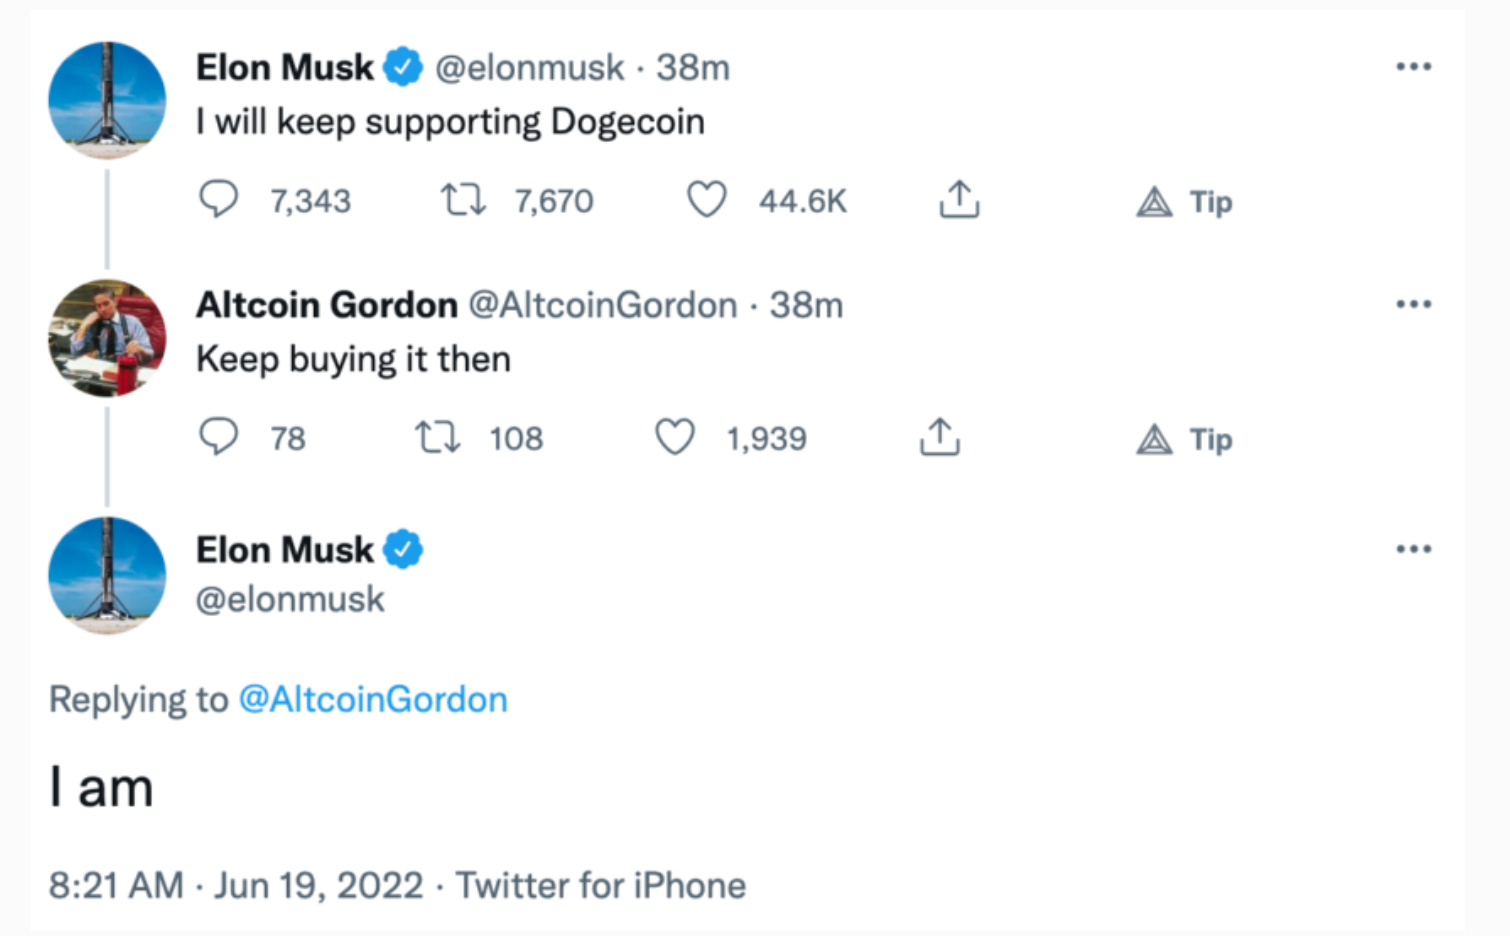
Task: Open more options for the 'I am' tweet
Action: pyautogui.click(x=1413, y=549)
